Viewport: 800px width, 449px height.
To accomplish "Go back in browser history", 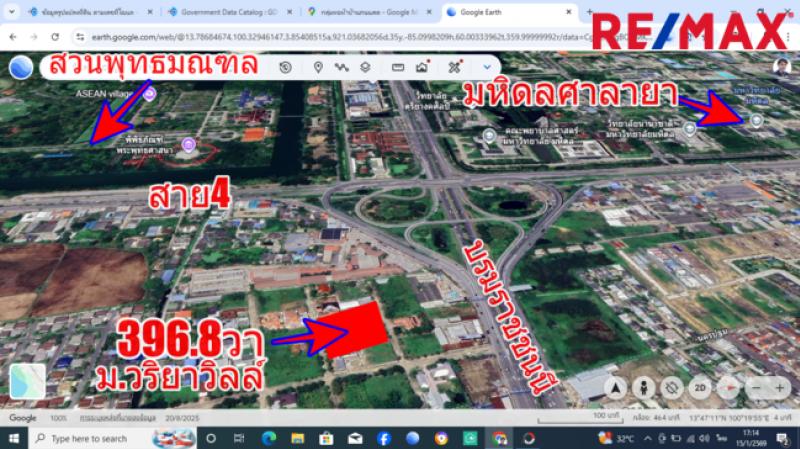I will (x=13, y=37).
